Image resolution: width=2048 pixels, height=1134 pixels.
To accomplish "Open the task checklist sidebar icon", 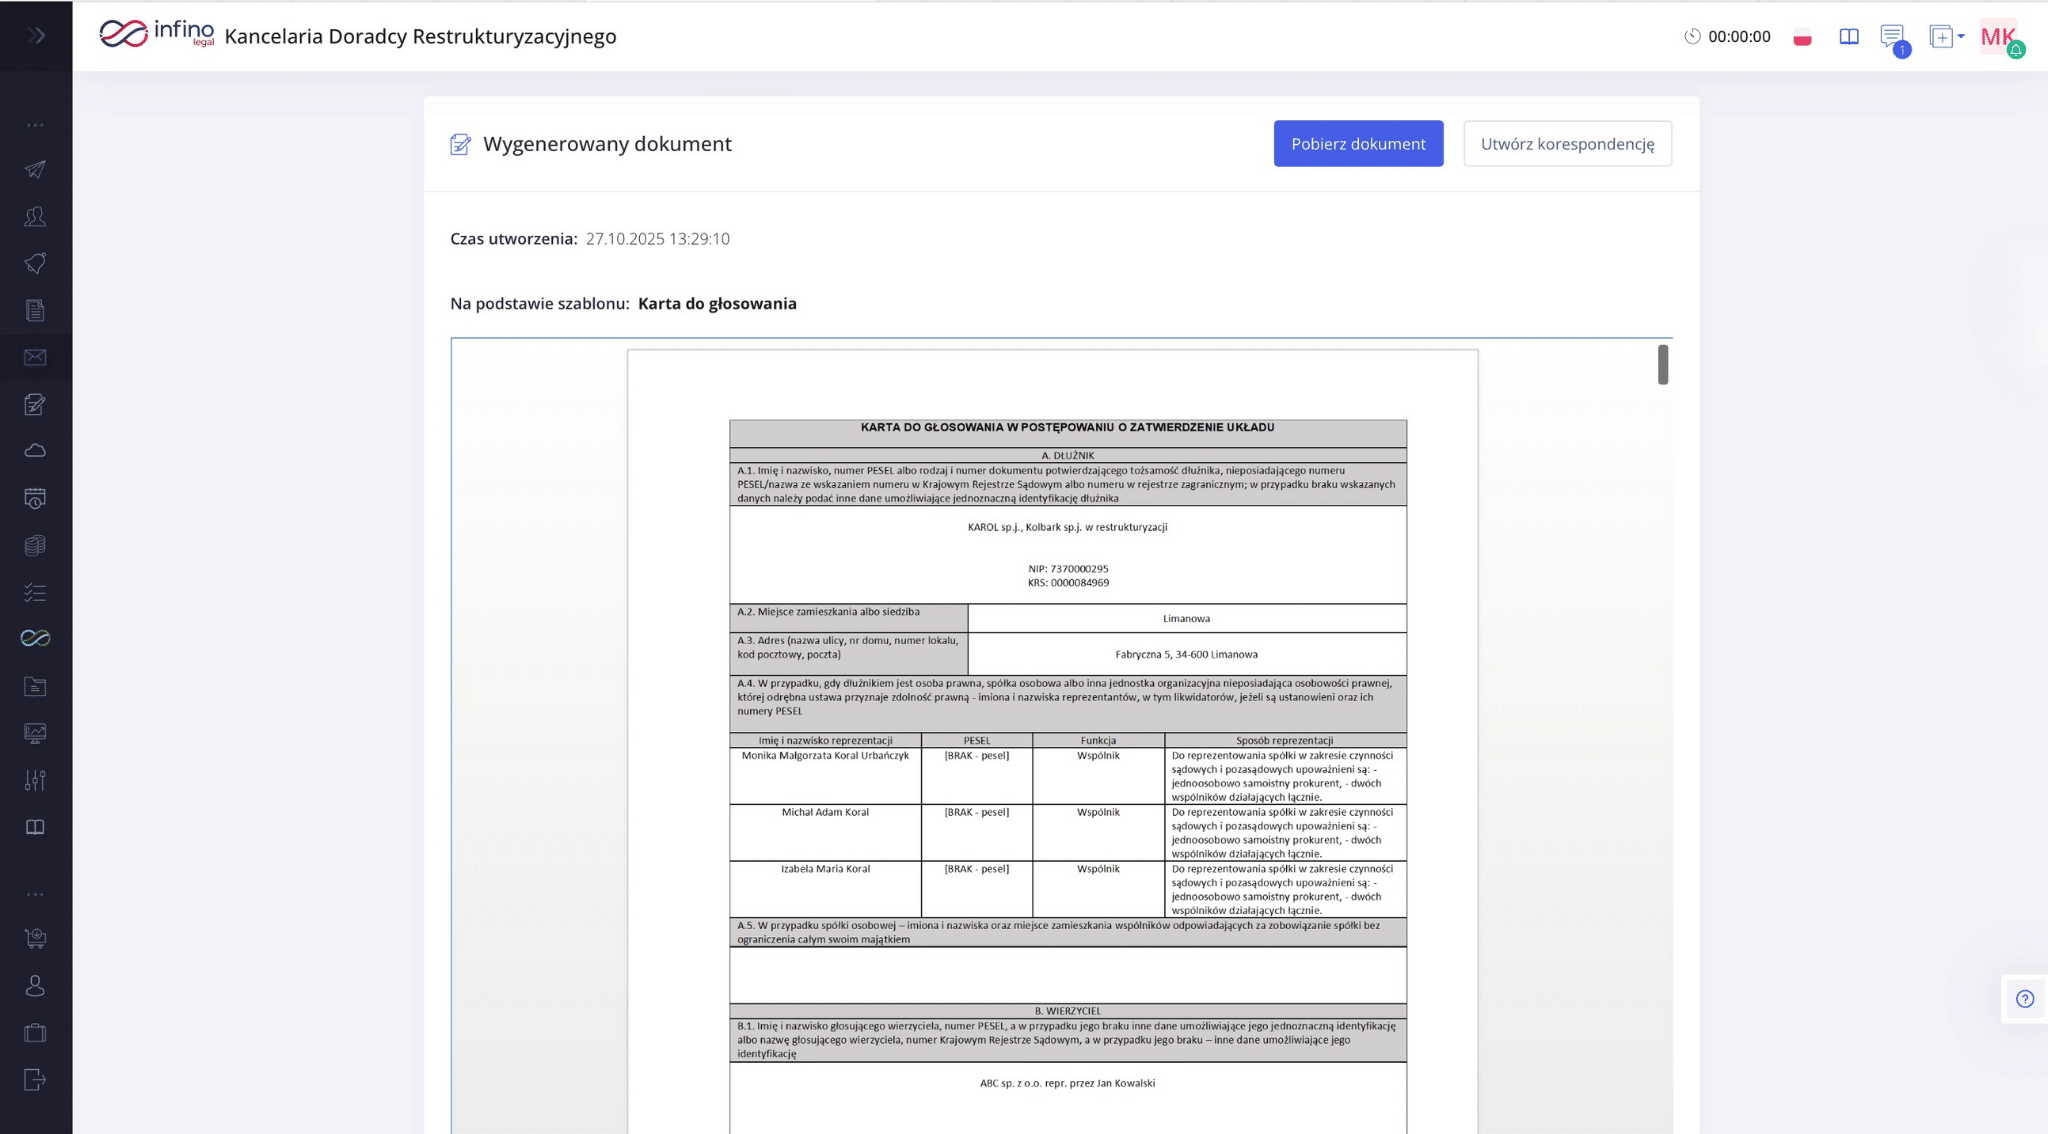I will tap(35, 592).
